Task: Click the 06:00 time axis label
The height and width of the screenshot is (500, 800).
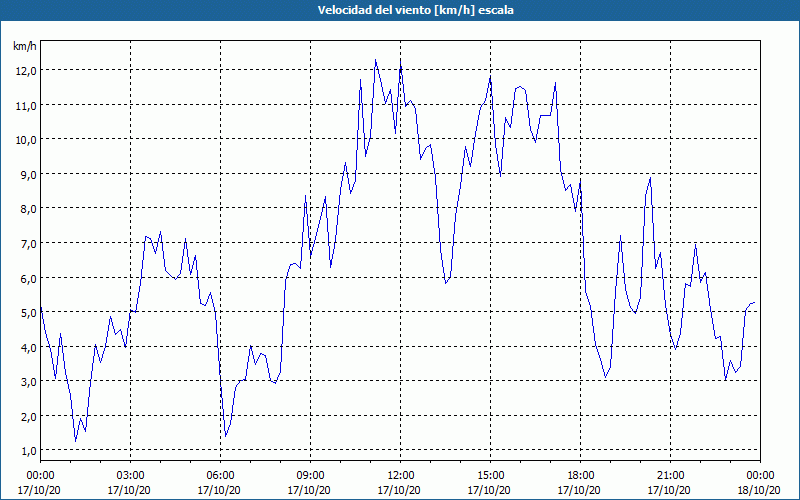Action: click(x=220, y=476)
